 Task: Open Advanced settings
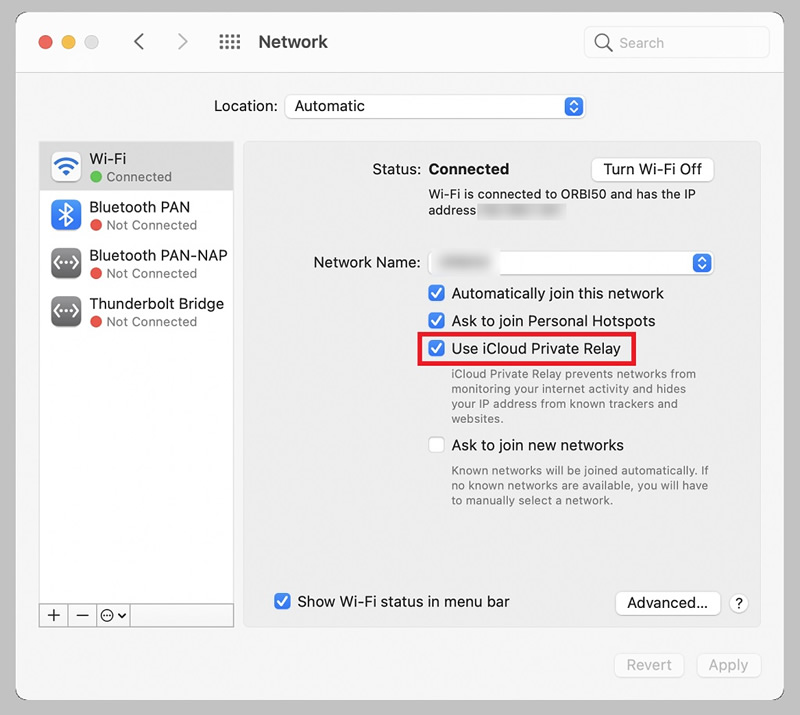tap(667, 603)
